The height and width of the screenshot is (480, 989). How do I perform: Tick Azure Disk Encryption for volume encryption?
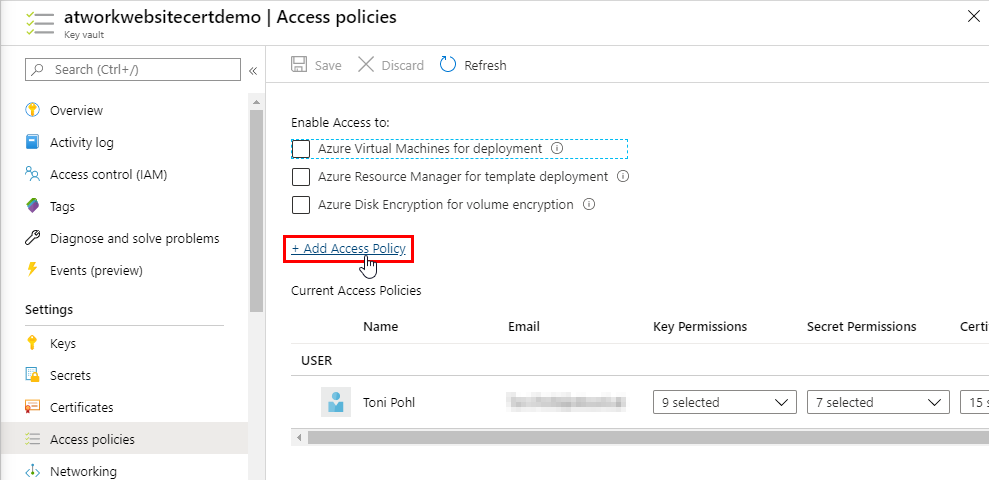(301, 205)
